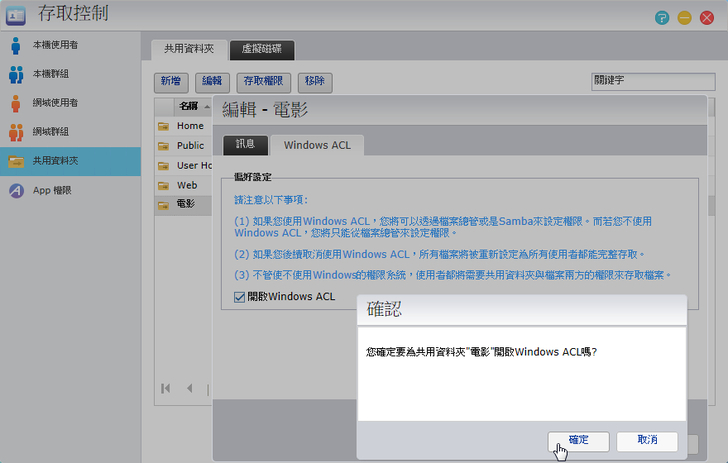The width and height of the screenshot is (728, 463).
Task: Click the minimize yellow window button
Action: [x=684, y=18]
